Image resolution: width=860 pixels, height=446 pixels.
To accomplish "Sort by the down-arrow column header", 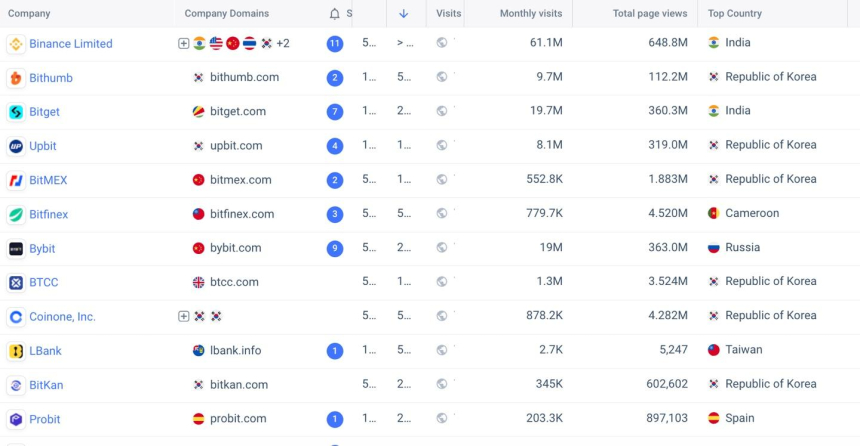I will [404, 14].
